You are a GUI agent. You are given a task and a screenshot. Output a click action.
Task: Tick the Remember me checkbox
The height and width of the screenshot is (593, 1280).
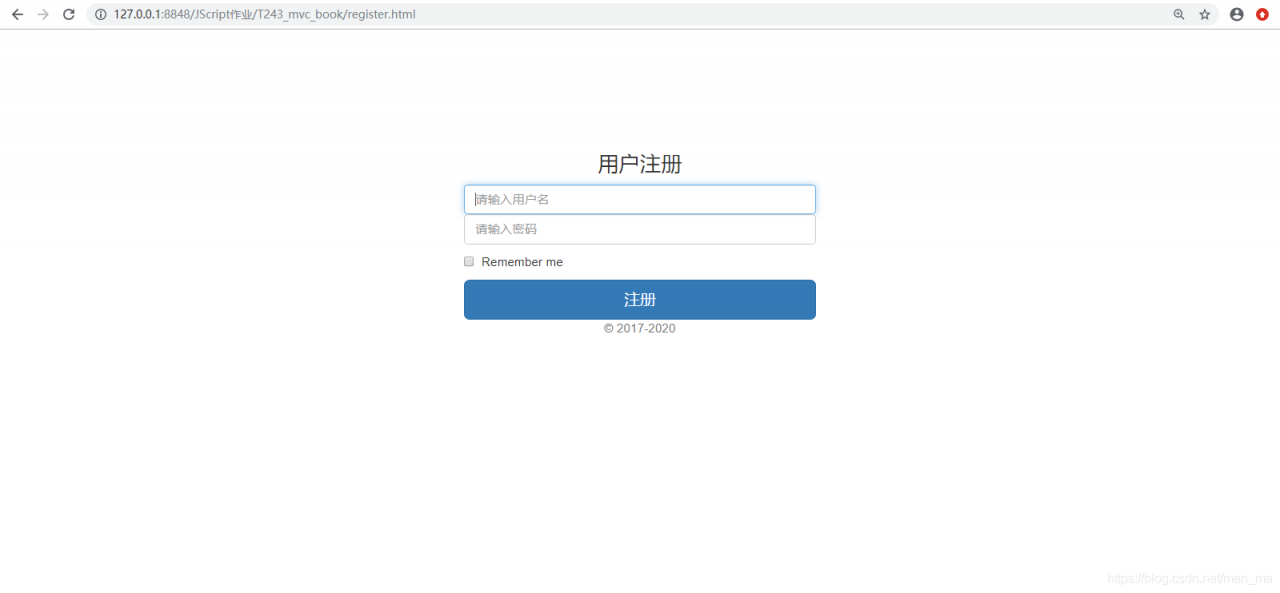469,261
